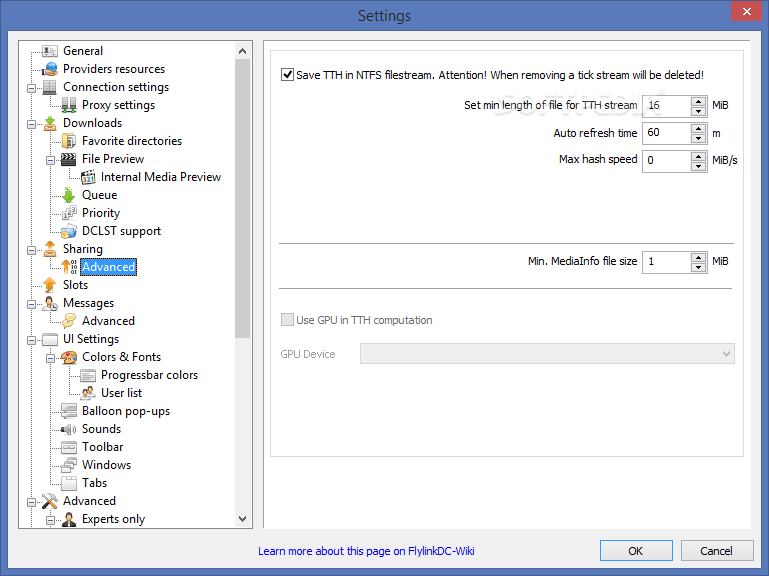
Task: Decrease Min. MediaInfo file size value
Action: point(698,267)
